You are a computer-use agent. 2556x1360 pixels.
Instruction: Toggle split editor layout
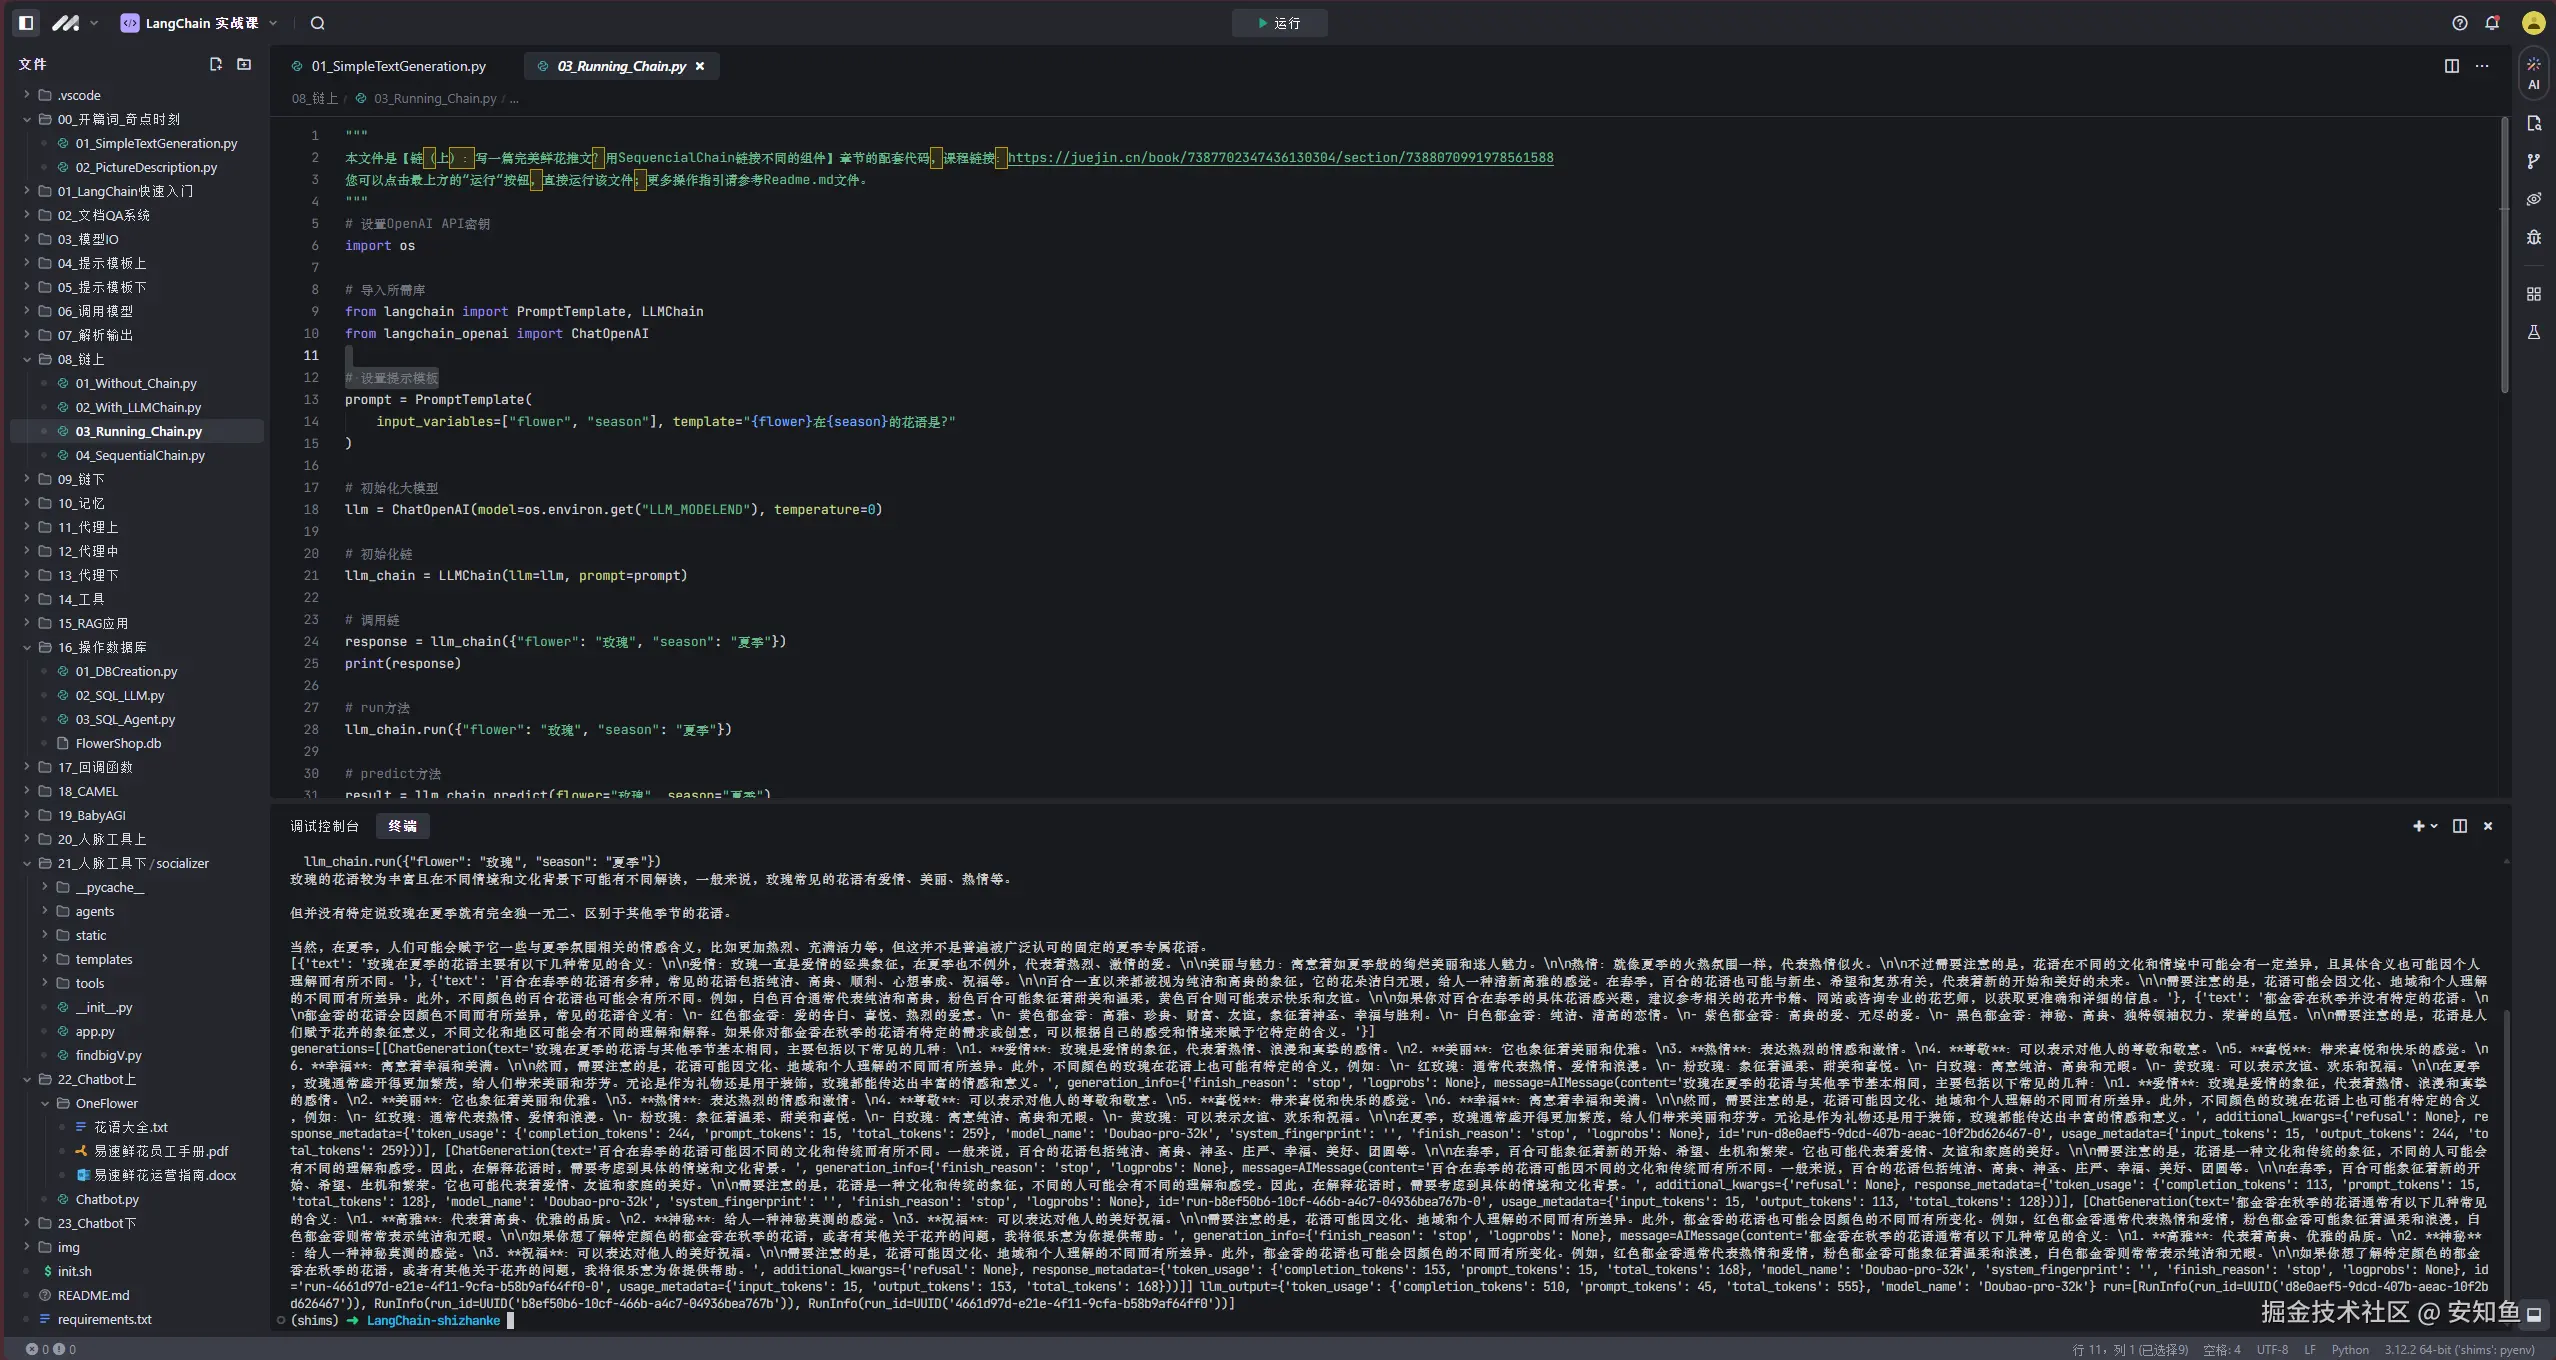pyautogui.click(x=2451, y=66)
